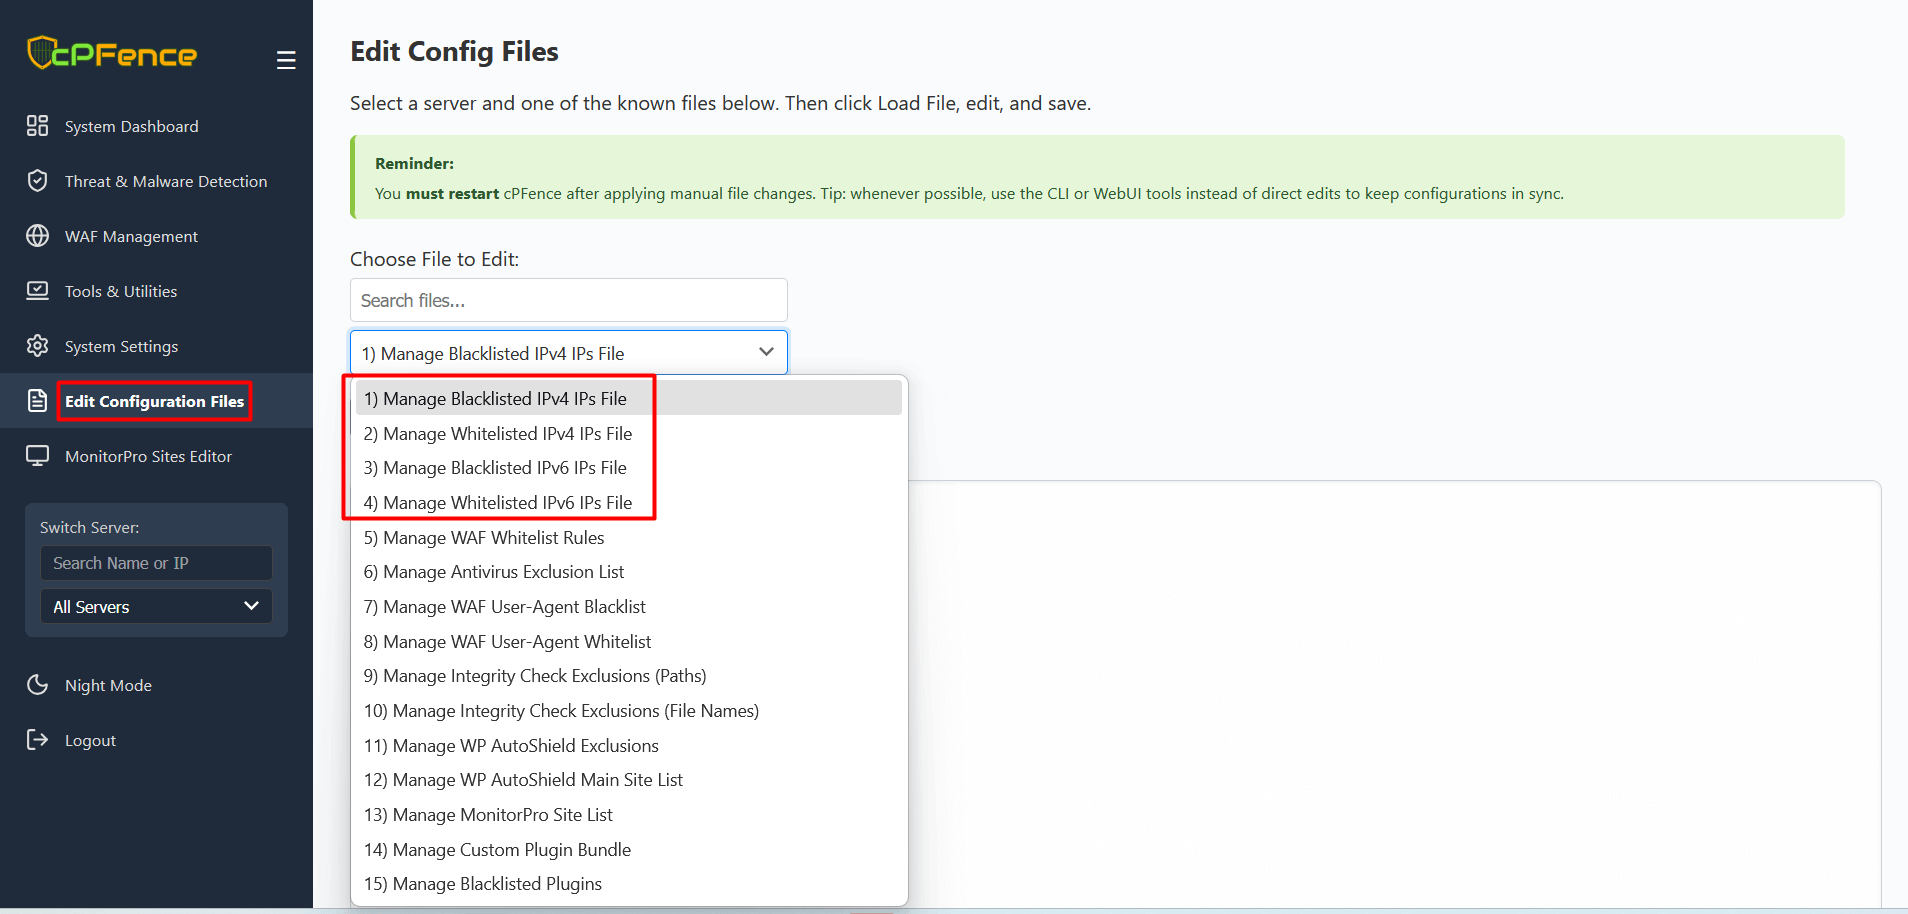Image resolution: width=1908 pixels, height=914 pixels.
Task: Click the WAF Management globe icon
Action: [37, 236]
